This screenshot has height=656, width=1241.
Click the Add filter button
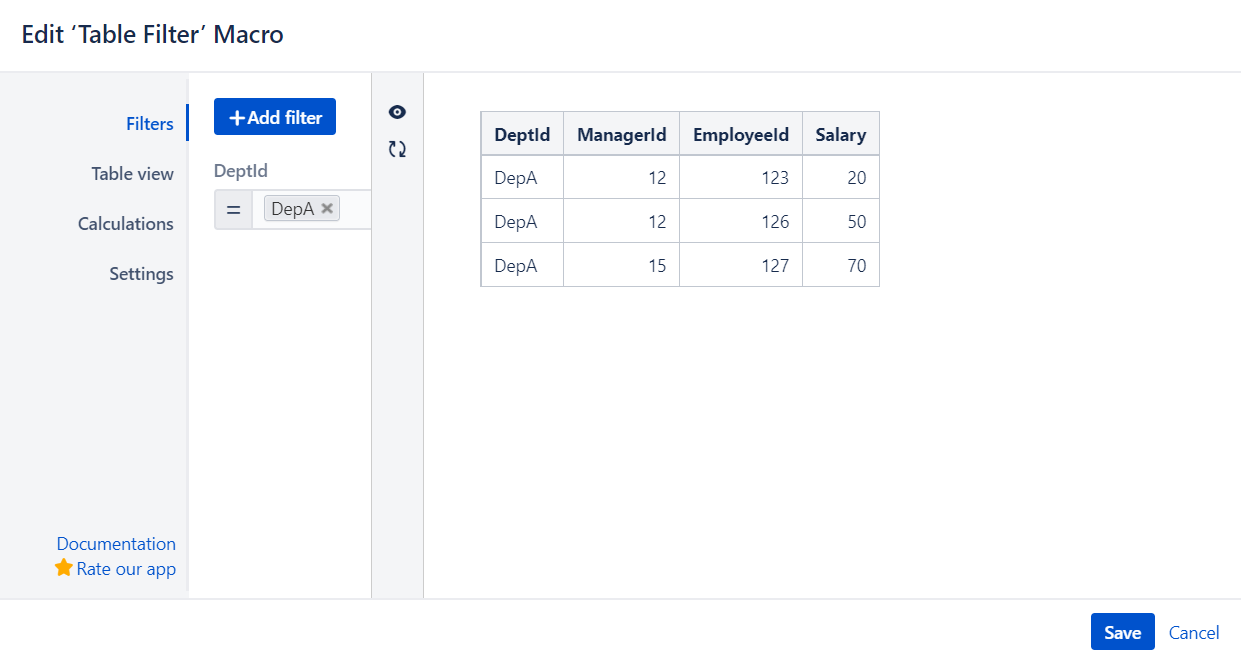tap(274, 116)
